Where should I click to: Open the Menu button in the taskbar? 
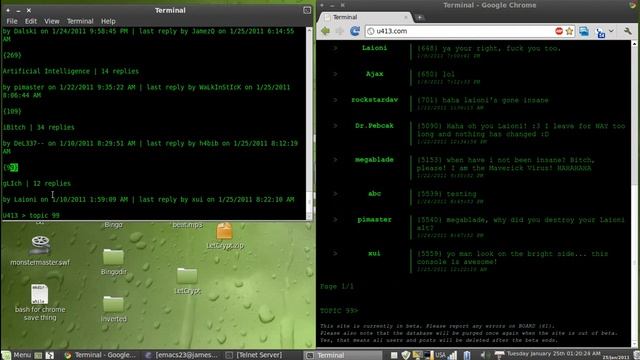(16, 355)
